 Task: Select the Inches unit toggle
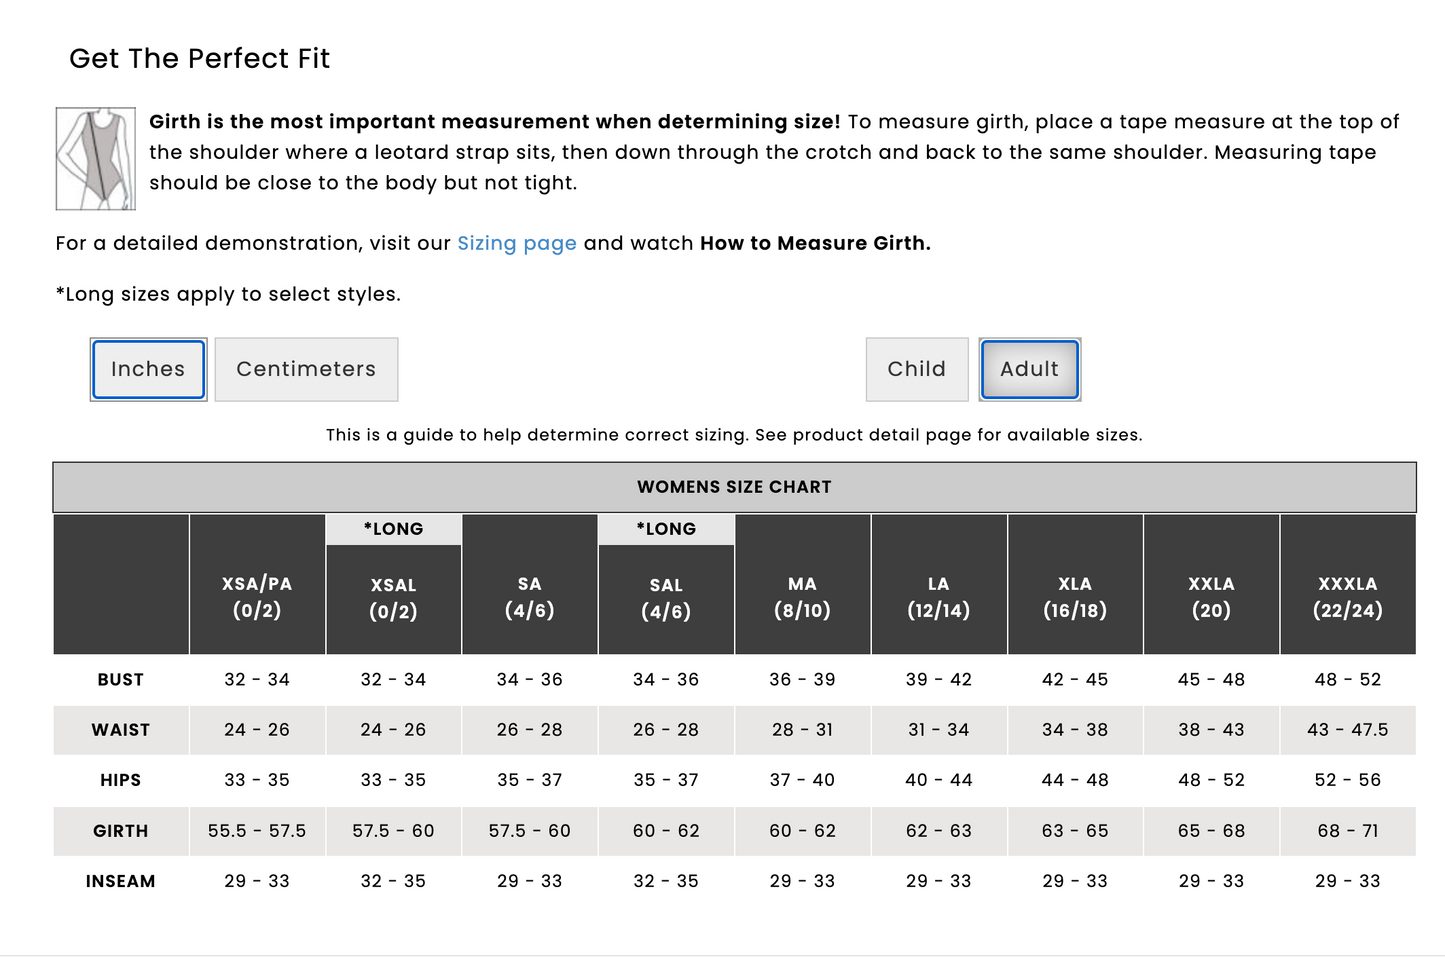tap(148, 369)
